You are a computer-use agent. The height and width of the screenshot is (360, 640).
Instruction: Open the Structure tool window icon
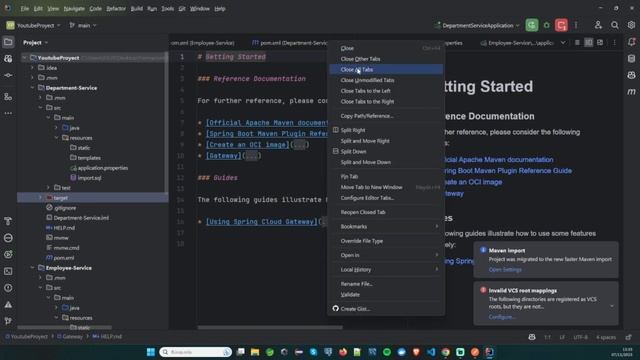coord(8,97)
